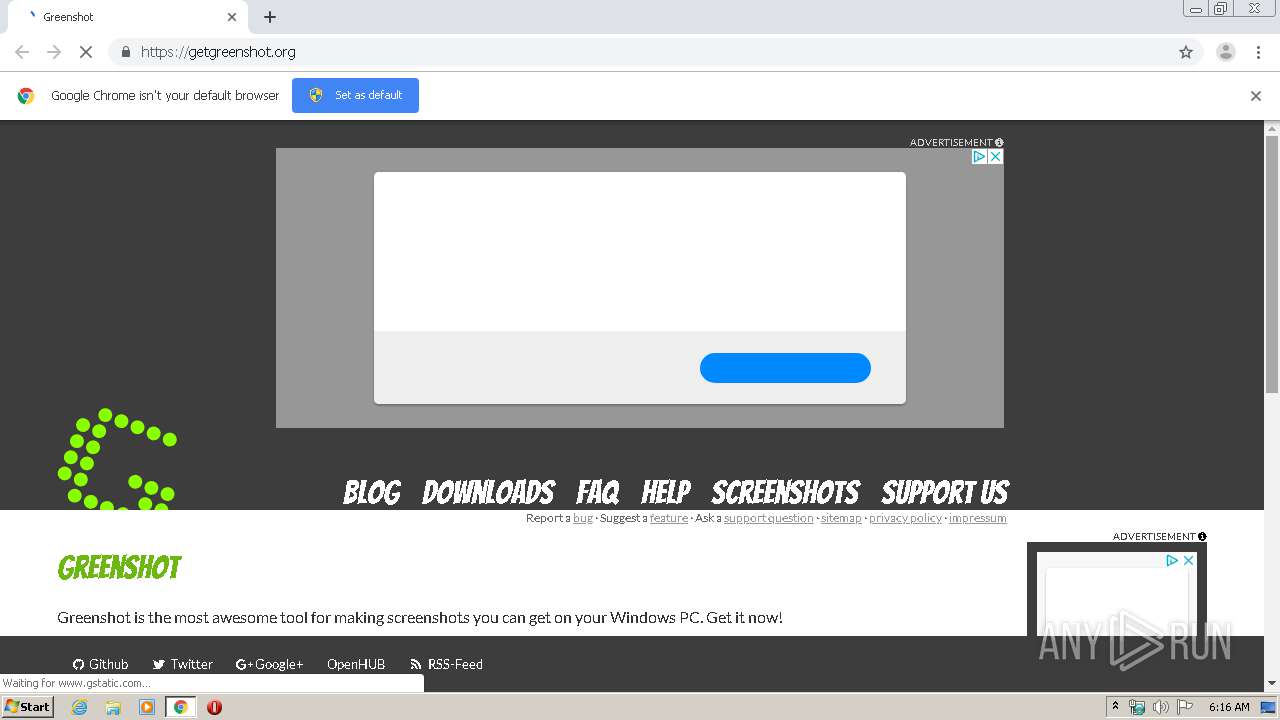Click the feature suggestion link
Image resolution: width=1280 pixels, height=720 pixels.
click(x=669, y=518)
